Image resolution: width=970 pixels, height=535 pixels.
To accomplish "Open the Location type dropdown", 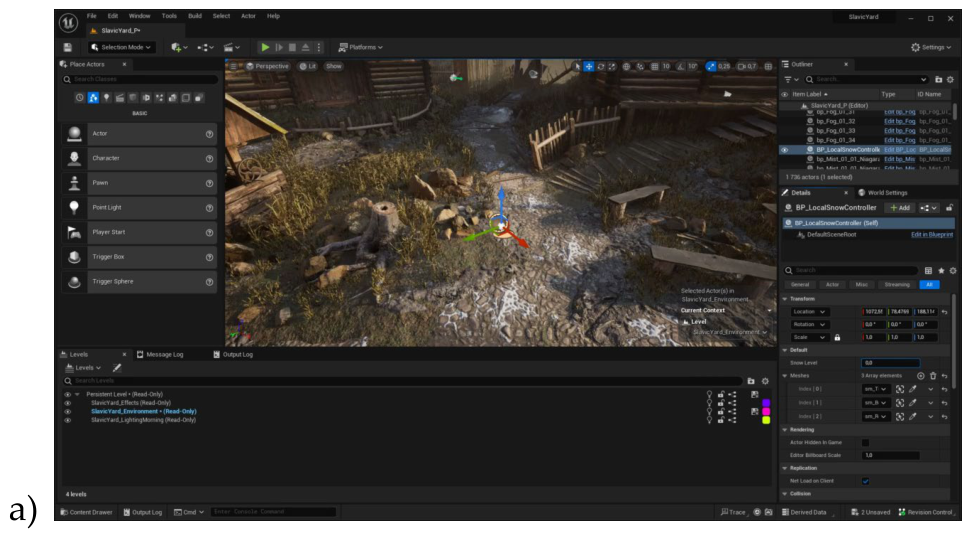I will click(809, 312).
